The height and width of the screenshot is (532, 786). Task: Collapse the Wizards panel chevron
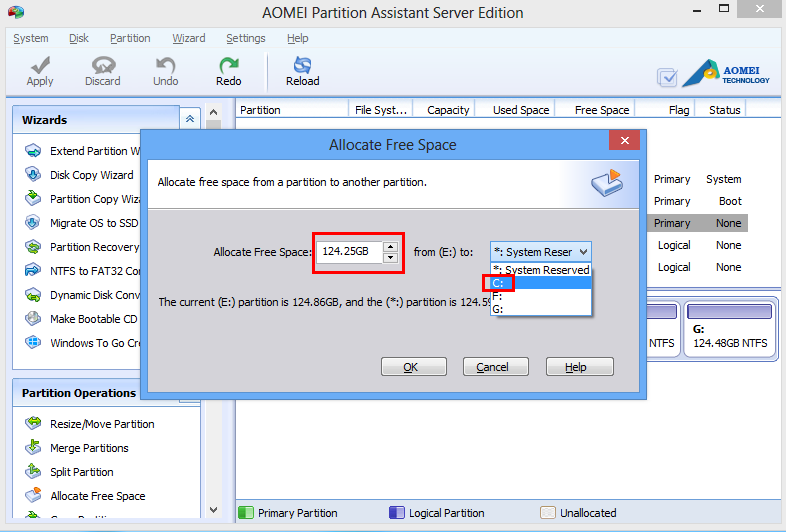[190, 119]
